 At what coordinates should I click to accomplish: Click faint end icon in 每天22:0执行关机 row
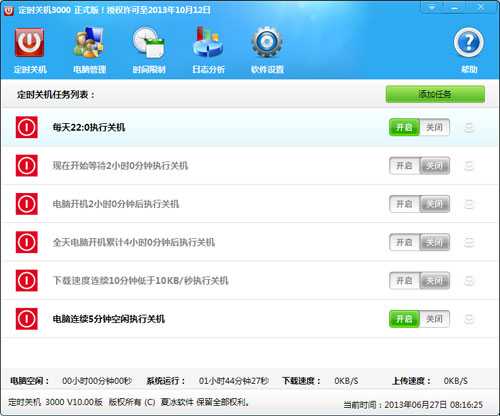469,127
